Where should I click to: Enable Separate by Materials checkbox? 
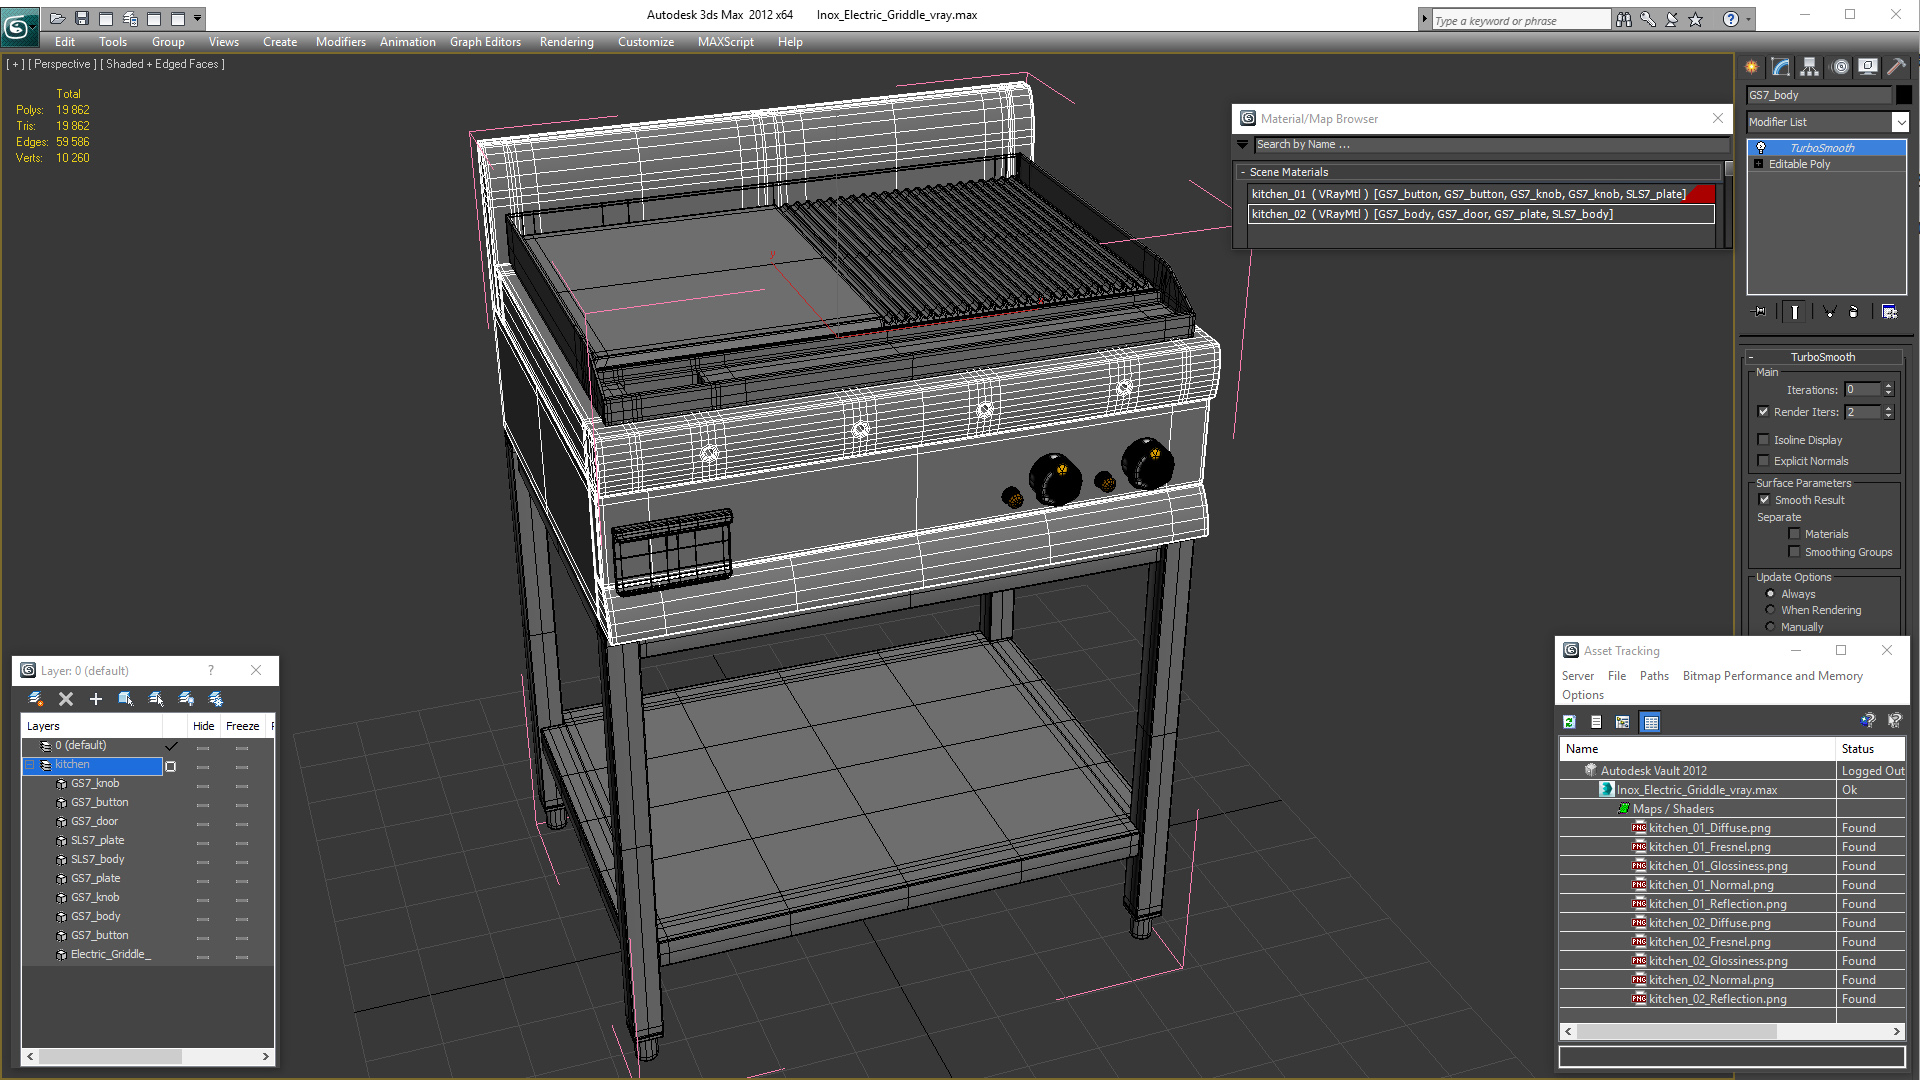(x=1794, y=533)
